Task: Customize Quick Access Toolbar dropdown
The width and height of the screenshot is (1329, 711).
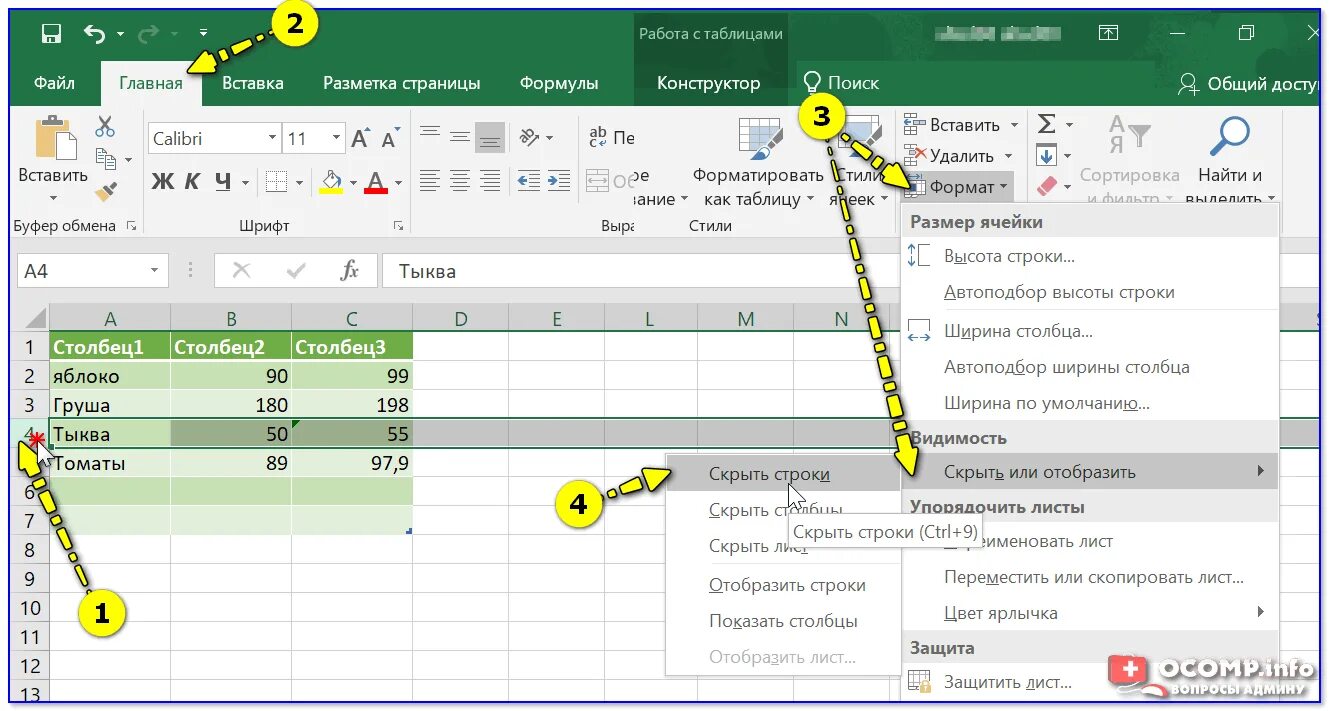Action: (204, 34)
